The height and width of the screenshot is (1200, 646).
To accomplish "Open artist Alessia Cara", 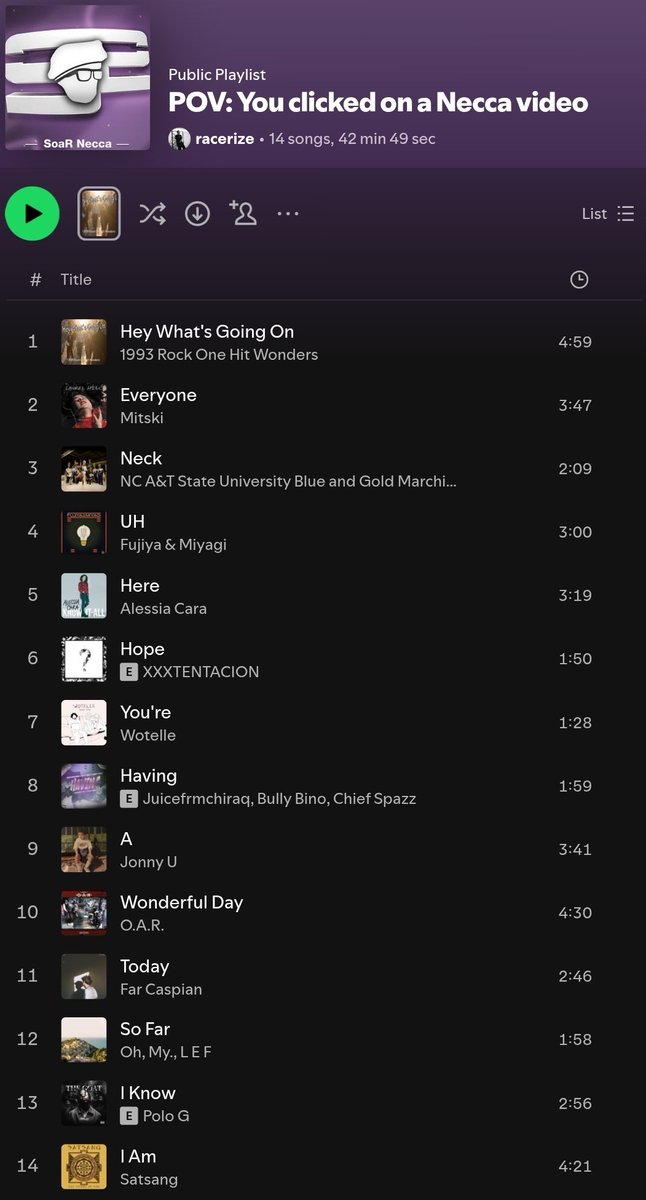I will click(x=164, y=608).
